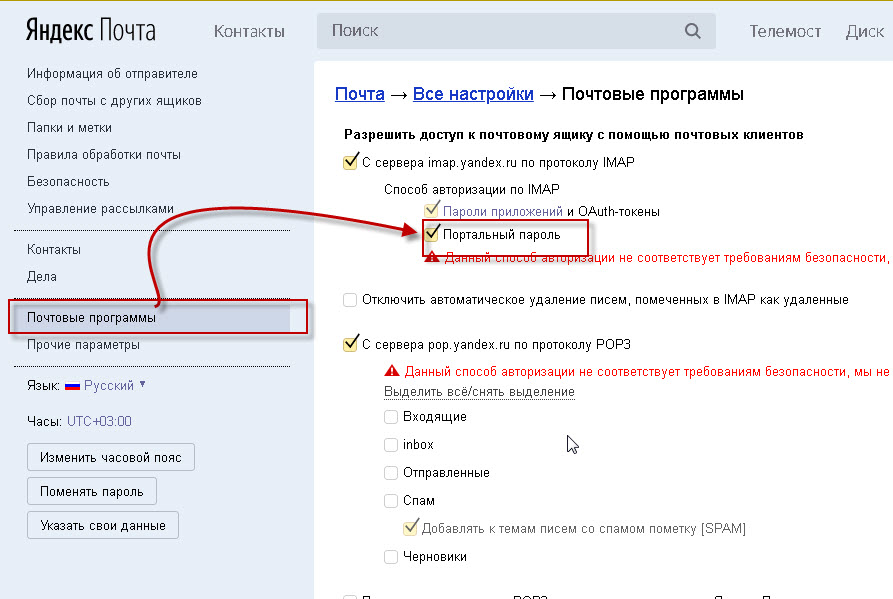The image size is (893, 599).
Task: Check the Входящие folder checkbox
Action: [x=391, y=417]
